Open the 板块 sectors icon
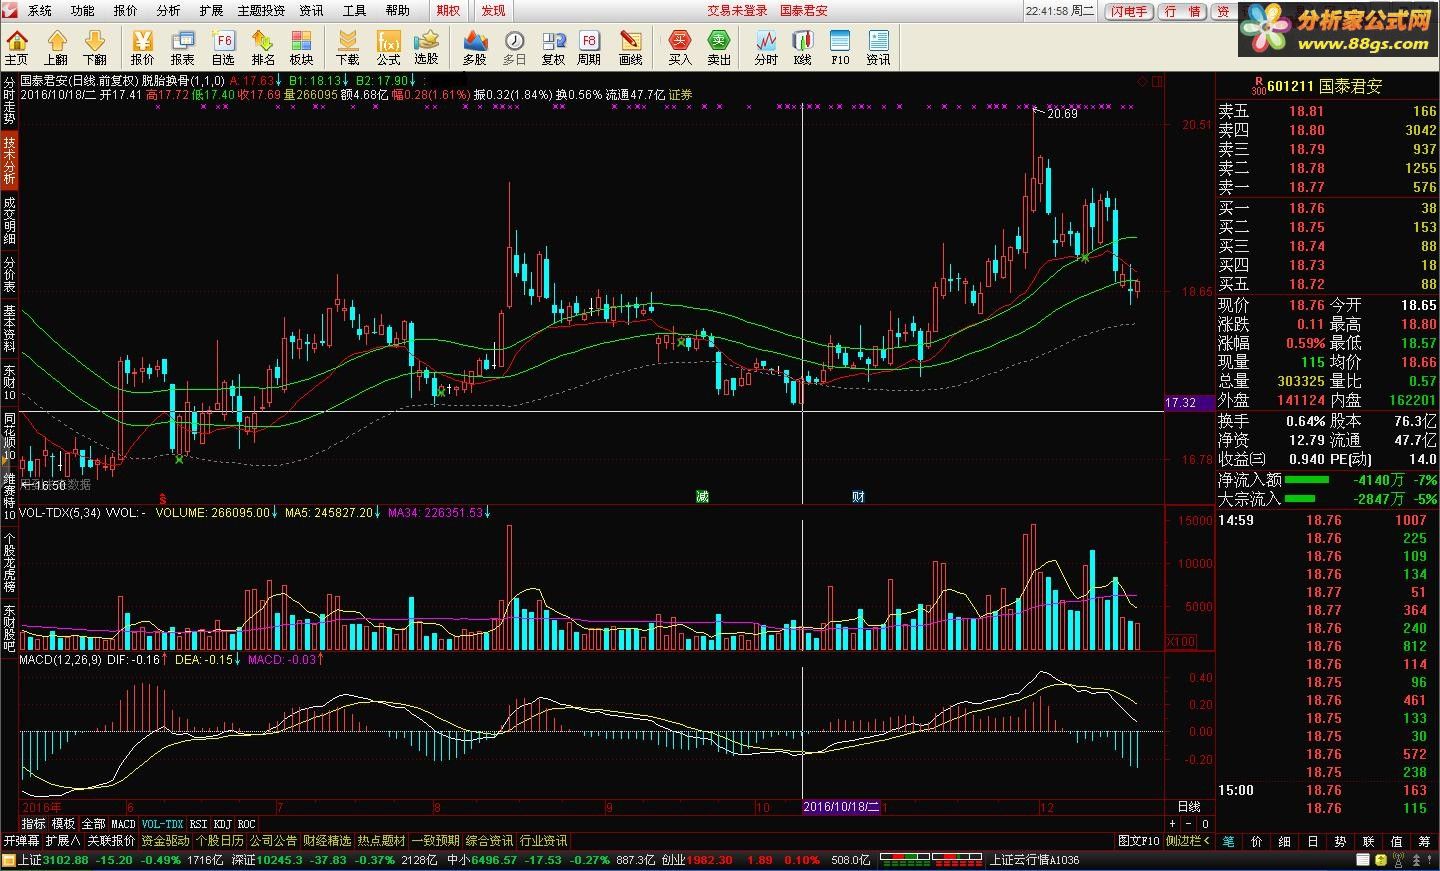 point(301,47)
